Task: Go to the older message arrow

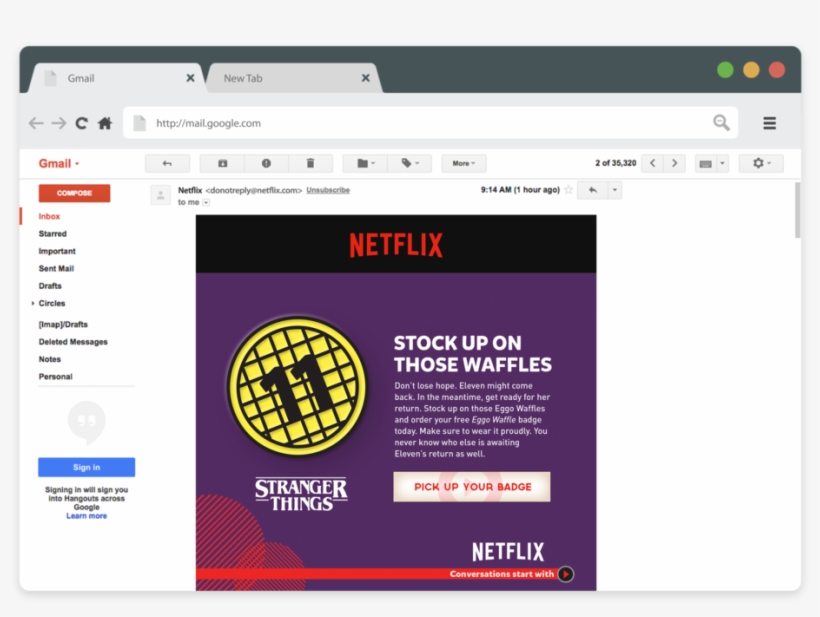Action: pyautogui.click(x=675, y=163)
